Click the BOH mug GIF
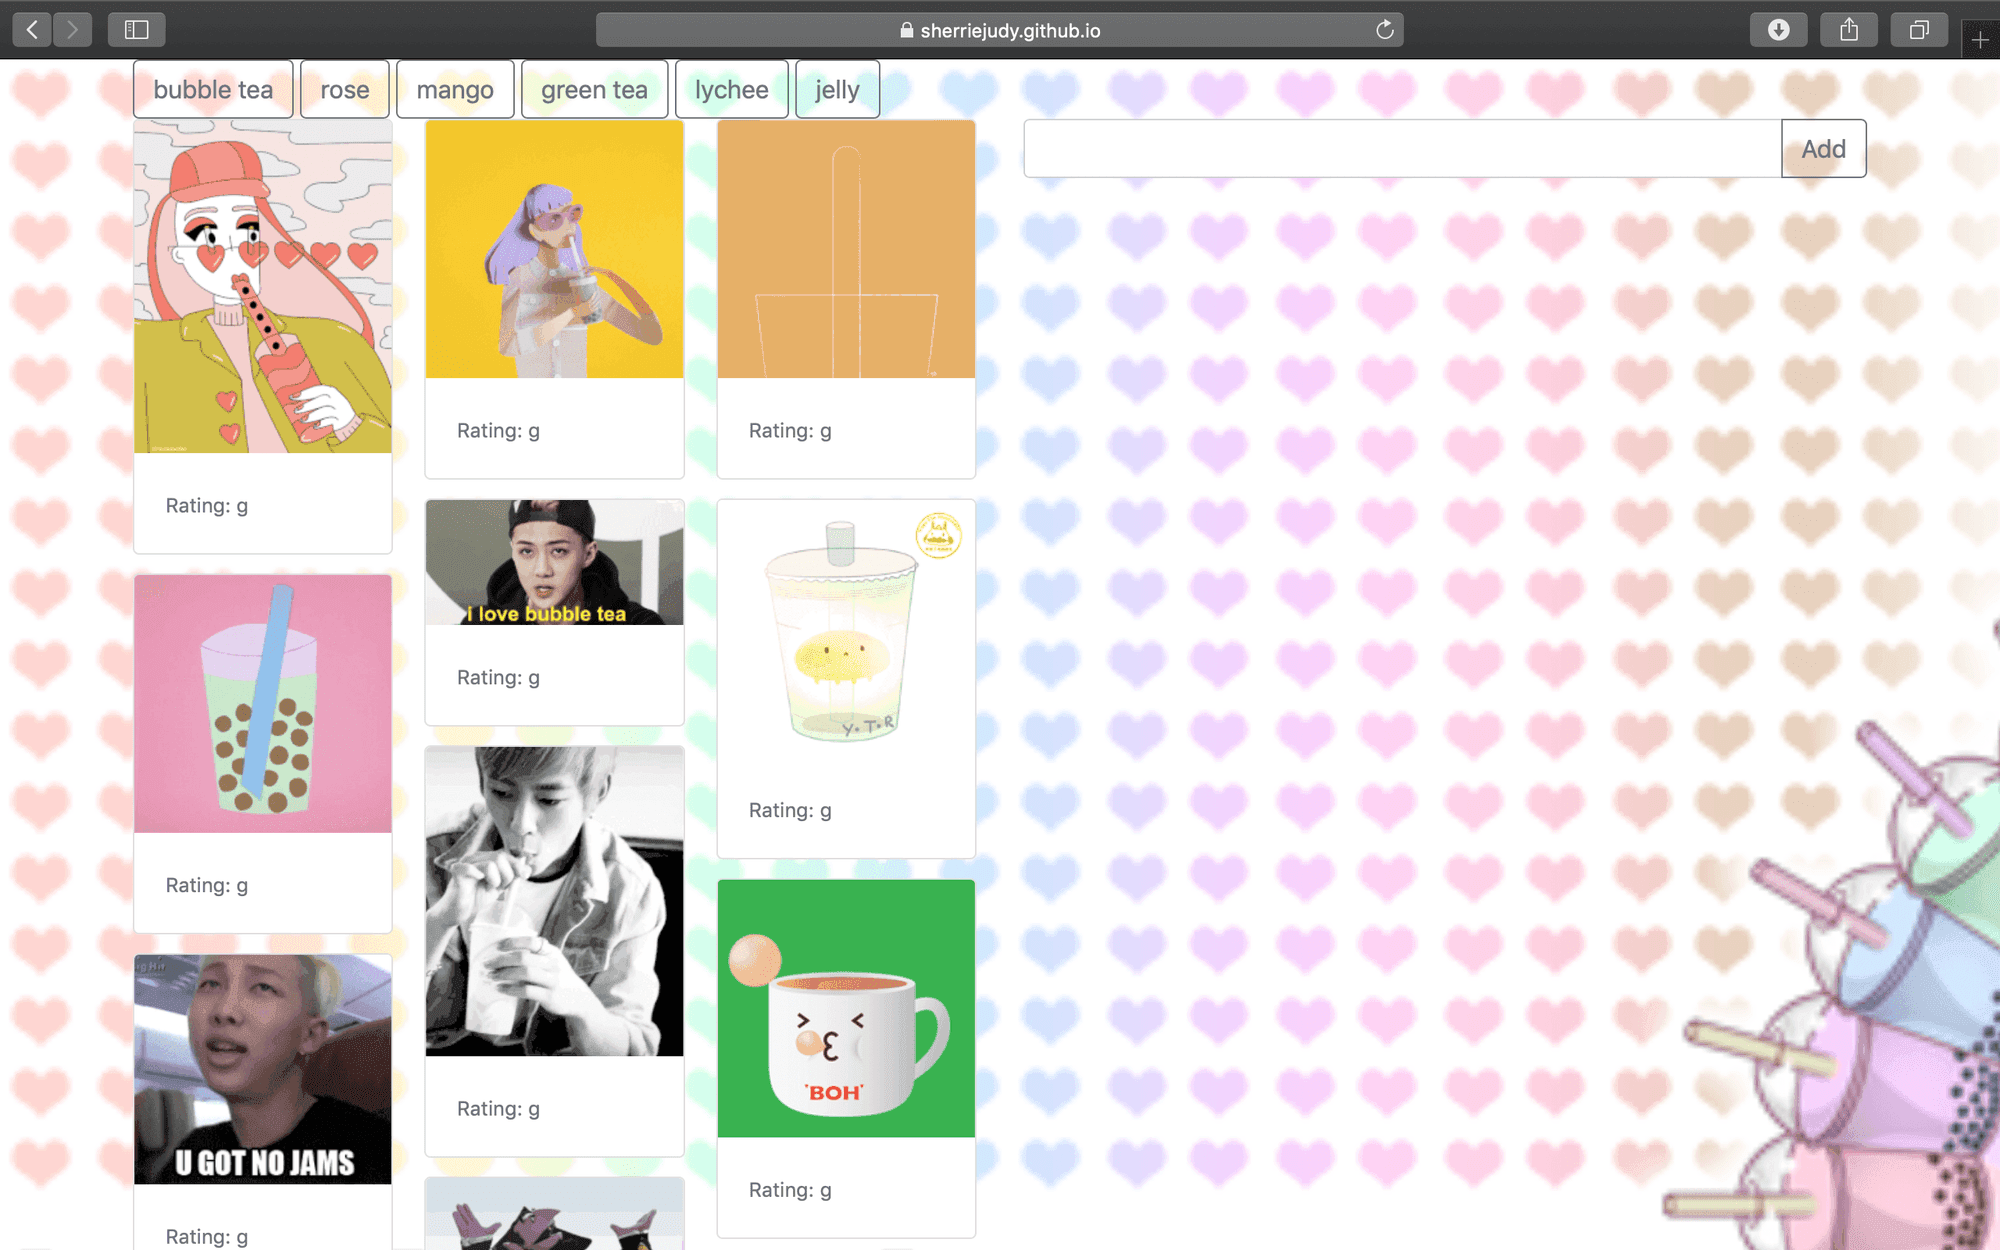2000x1250 pixels. (x=846, y=1008)
